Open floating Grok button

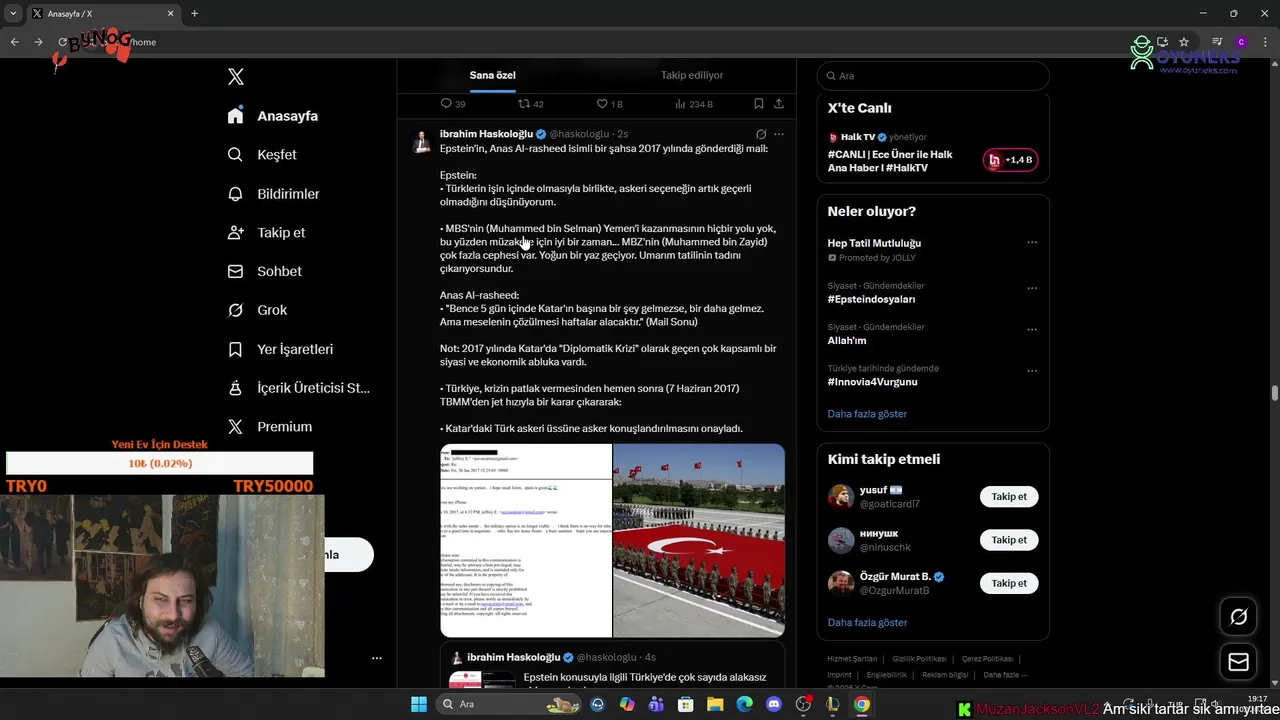[1238, 617]
